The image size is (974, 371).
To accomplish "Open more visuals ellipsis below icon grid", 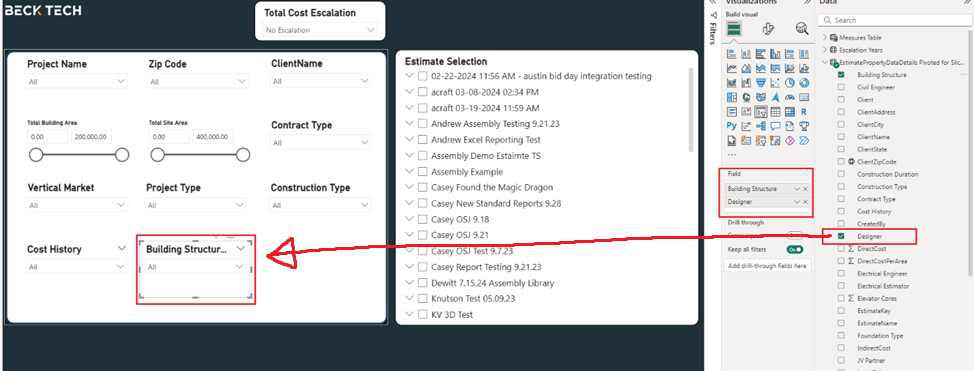I will (732, 155).
